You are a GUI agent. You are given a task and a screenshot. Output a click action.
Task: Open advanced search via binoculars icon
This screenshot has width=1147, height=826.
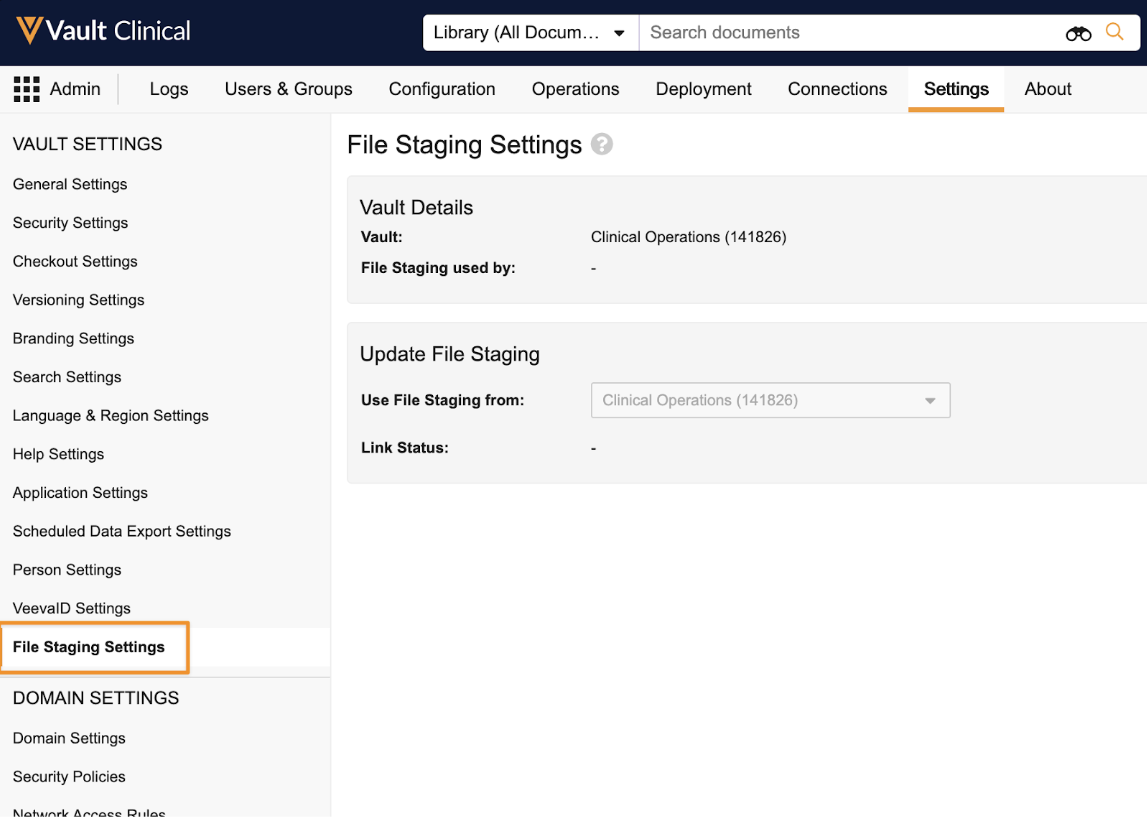click(x=1078, y=32)
